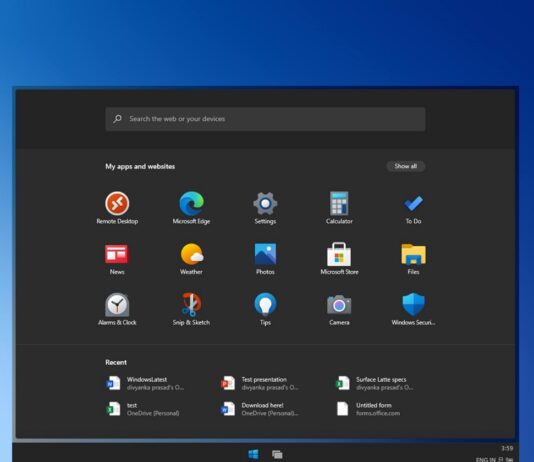Launch Microsoft Edge

pos(191,208)
